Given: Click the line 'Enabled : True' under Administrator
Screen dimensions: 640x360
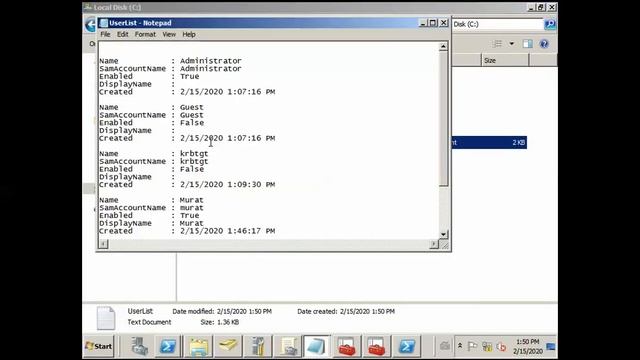Looking at the screenshot, I should click(149, 76).
